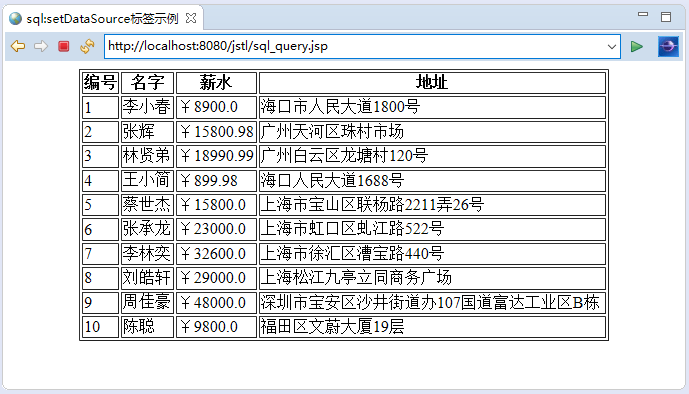689x394 pixels.
Task: Minimize the editor view panel
Action: pyautogui.click(x=643, y=14)
